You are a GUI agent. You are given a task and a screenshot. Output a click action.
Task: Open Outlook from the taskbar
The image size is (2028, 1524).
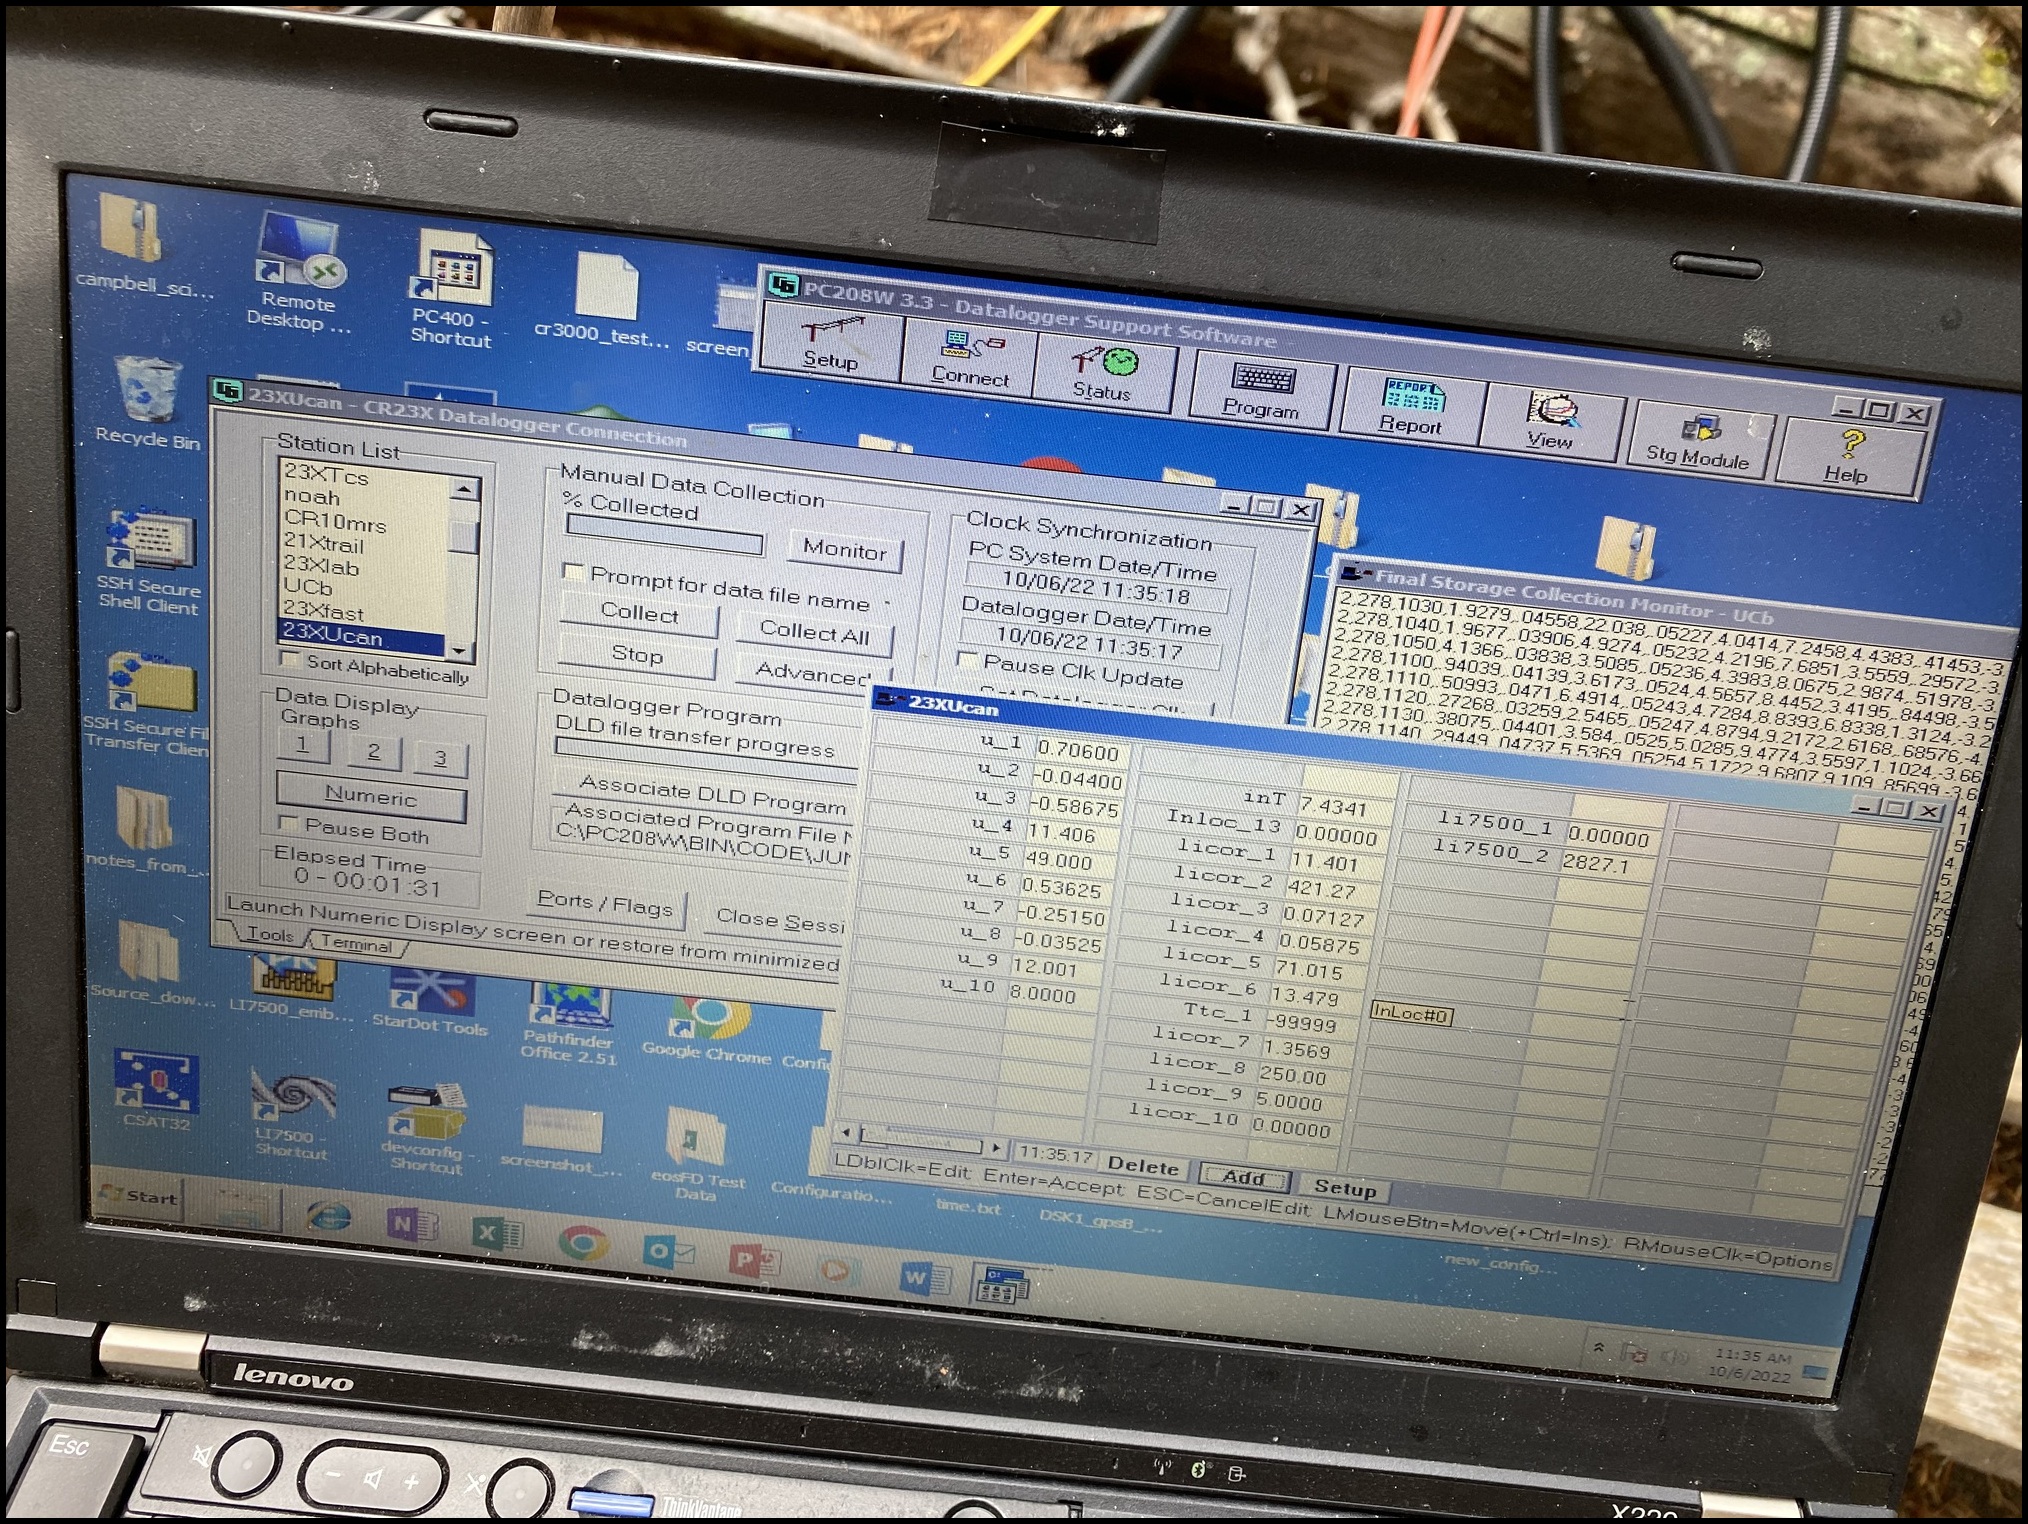668,1250
